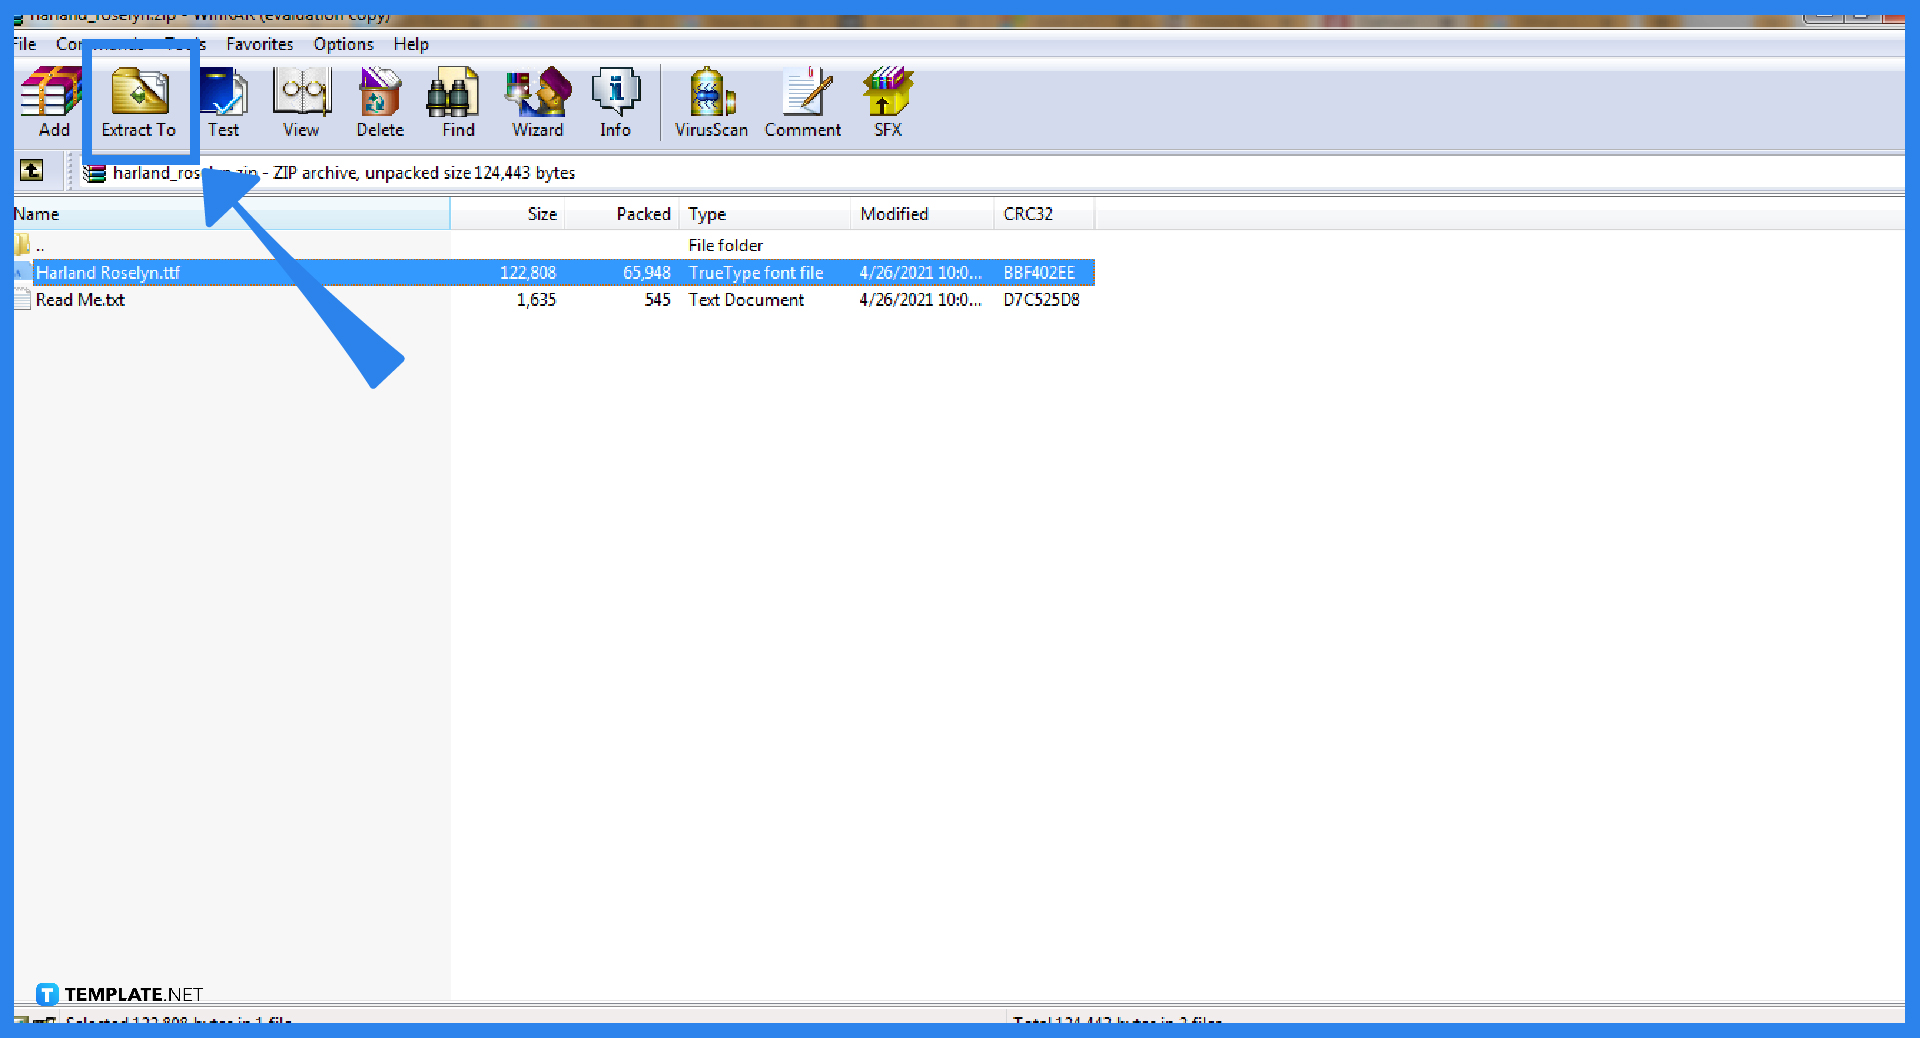Create SFX self-extracting archive
This screenshot has height=1038, width=1920.
click(887, 102)
